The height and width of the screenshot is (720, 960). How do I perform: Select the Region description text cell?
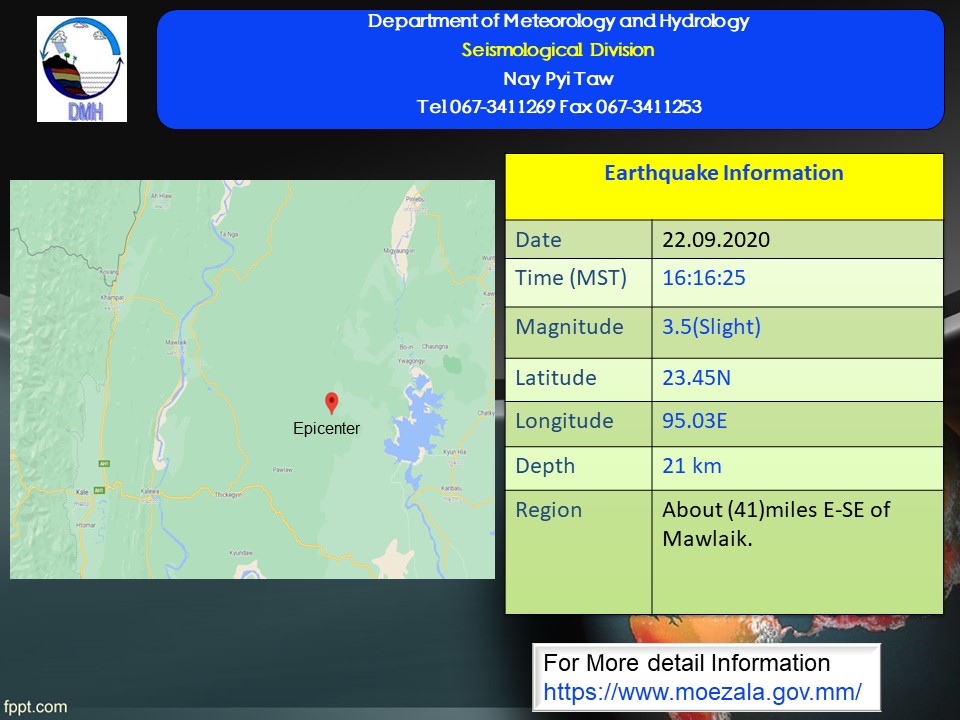click(775, 524)
